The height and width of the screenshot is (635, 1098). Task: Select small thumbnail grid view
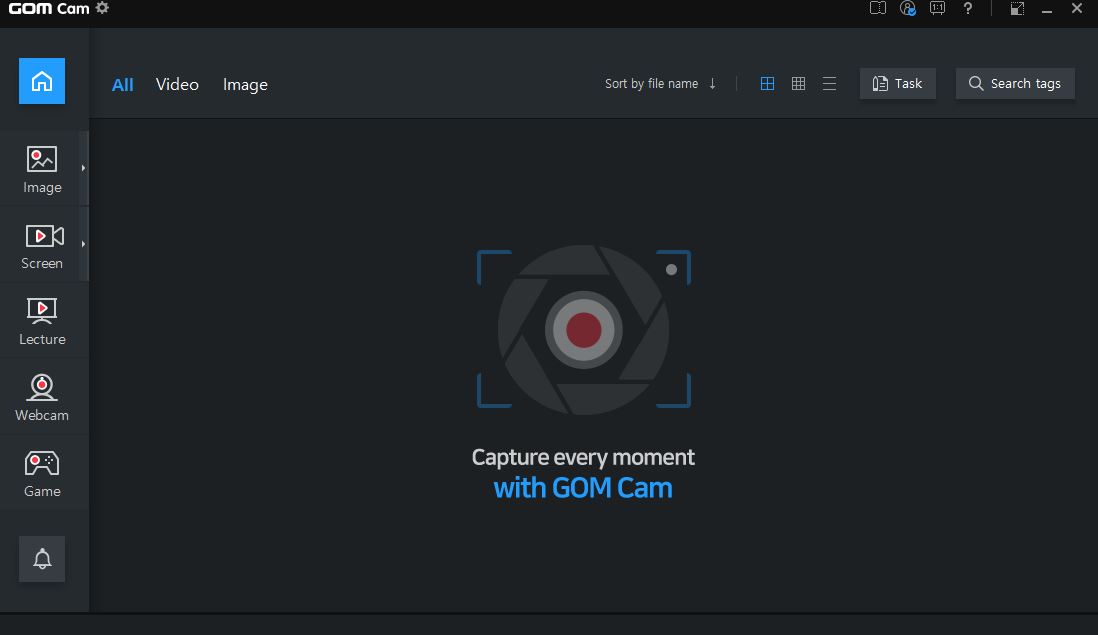click(798, 83)
